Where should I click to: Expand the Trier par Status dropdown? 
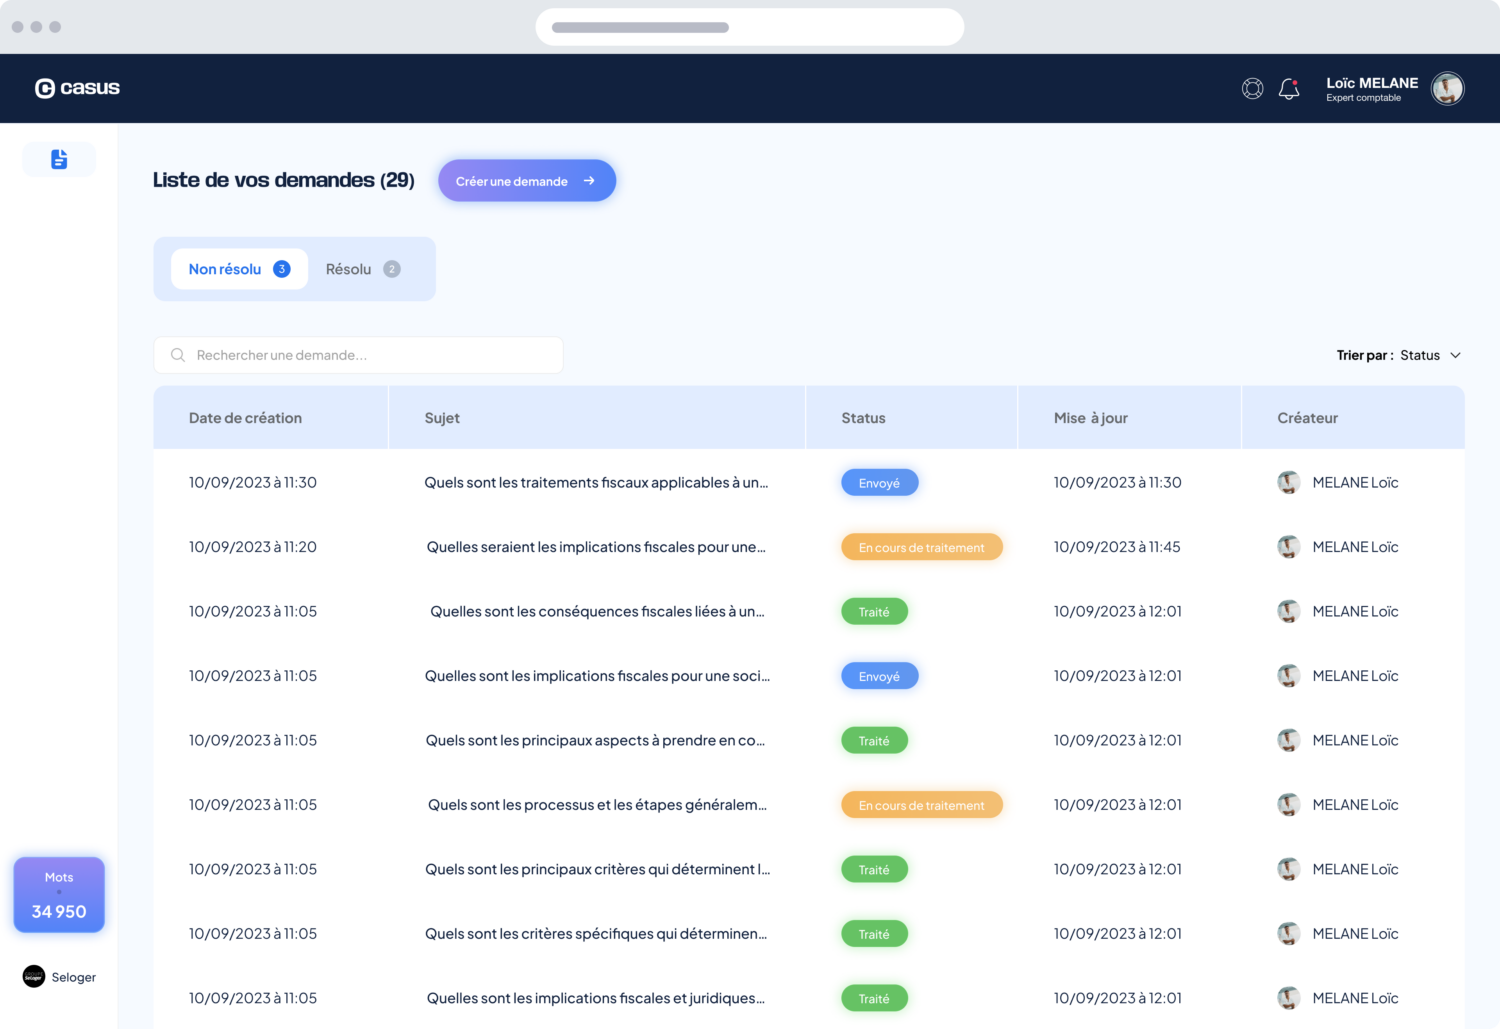[1399, 356]
